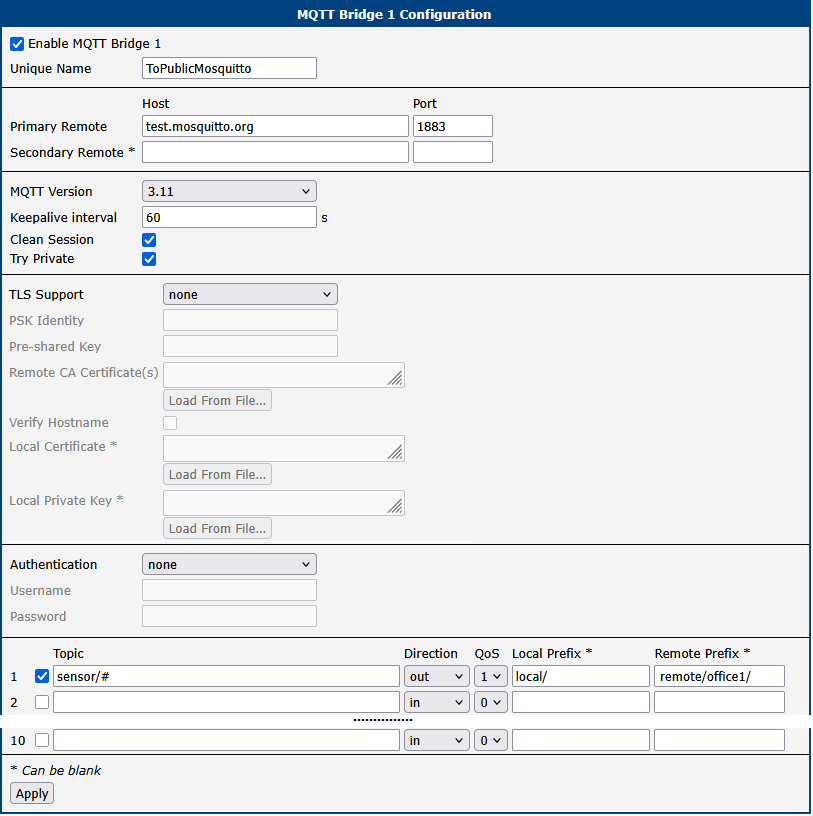The width and height of the screenshot is (813, 816).
Task: Click the Primary Remote port field
Action: coord(453,126)
